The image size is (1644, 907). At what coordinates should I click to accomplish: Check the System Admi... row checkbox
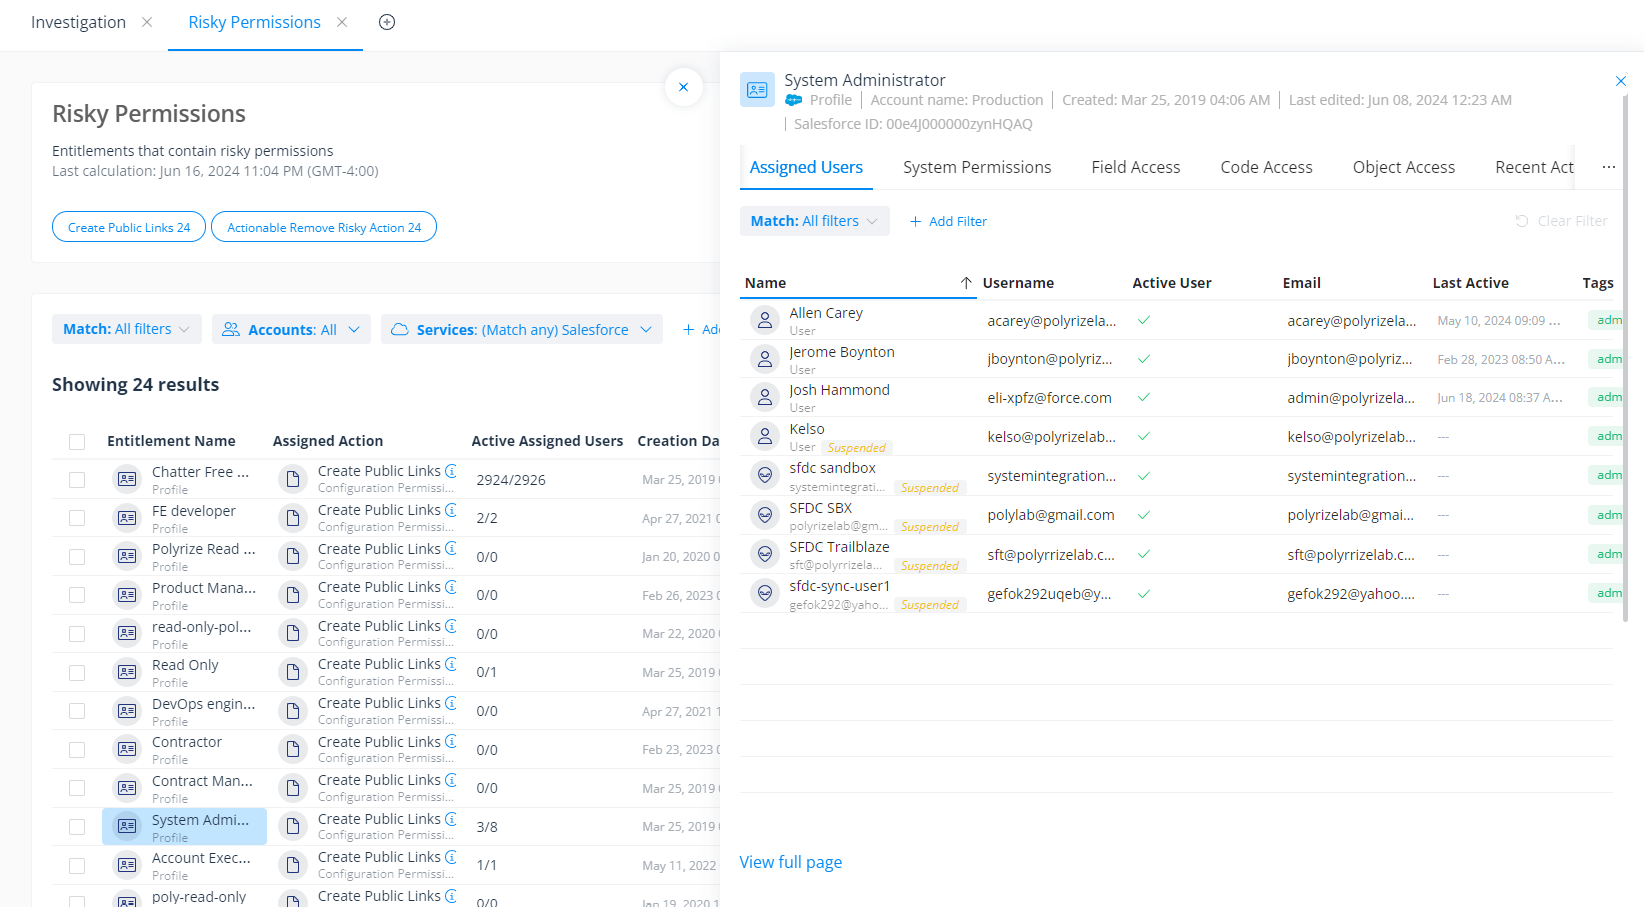77,827
